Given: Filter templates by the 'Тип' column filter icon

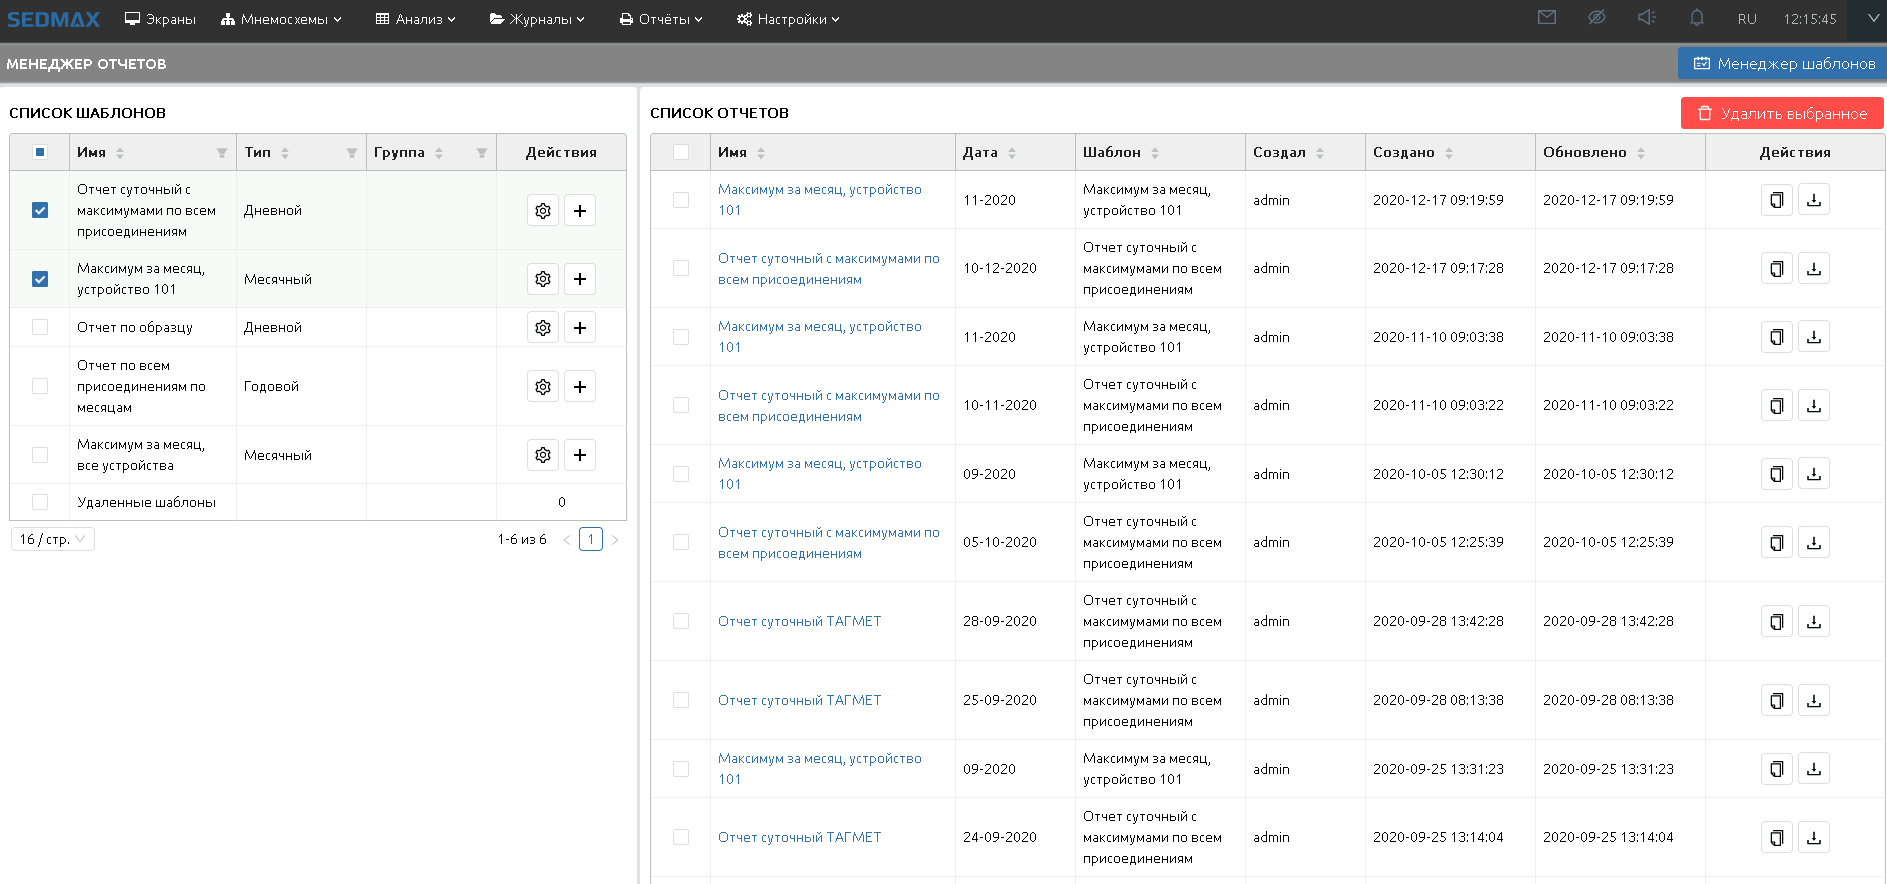Looking at the screenshot, I should pyautogui.click(x=352, y=153).
